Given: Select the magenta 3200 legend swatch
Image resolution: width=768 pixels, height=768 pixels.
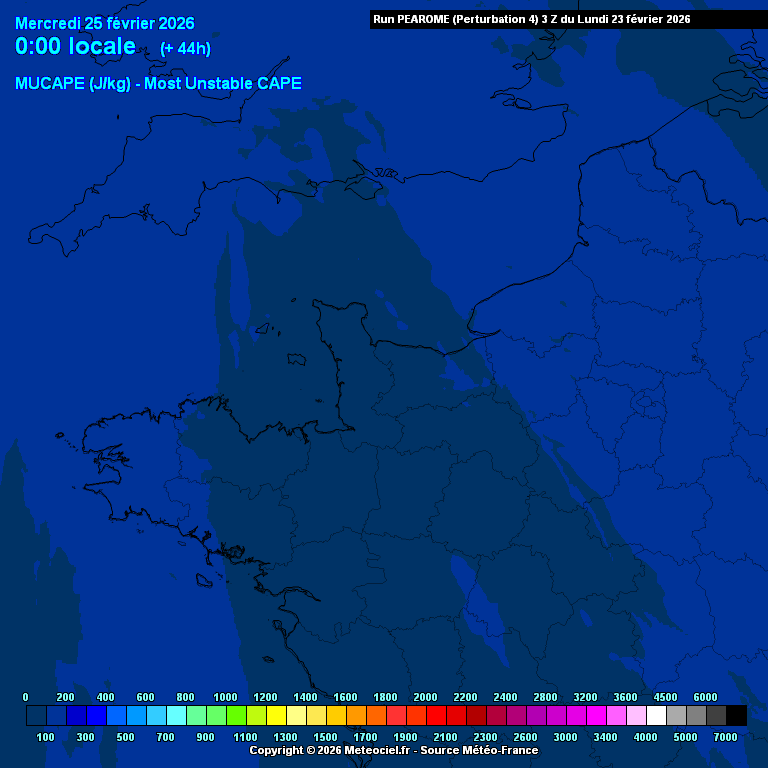Looking at the screenshot, I should (596, 716).
